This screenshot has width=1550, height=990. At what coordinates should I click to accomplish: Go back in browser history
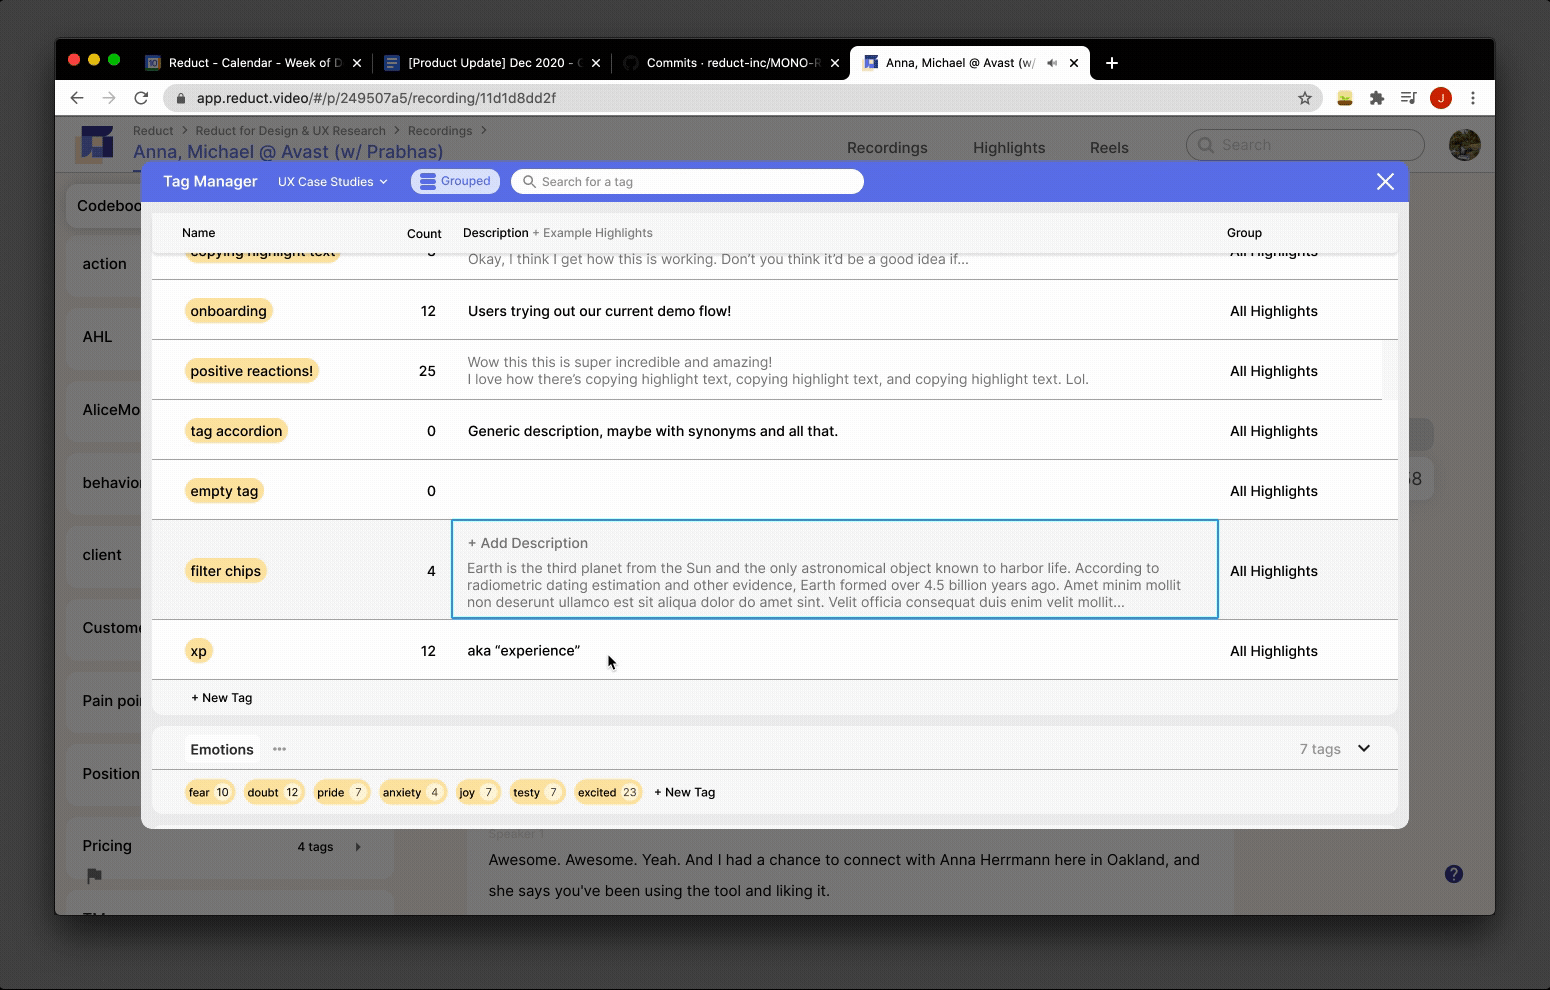coord(77,98)
